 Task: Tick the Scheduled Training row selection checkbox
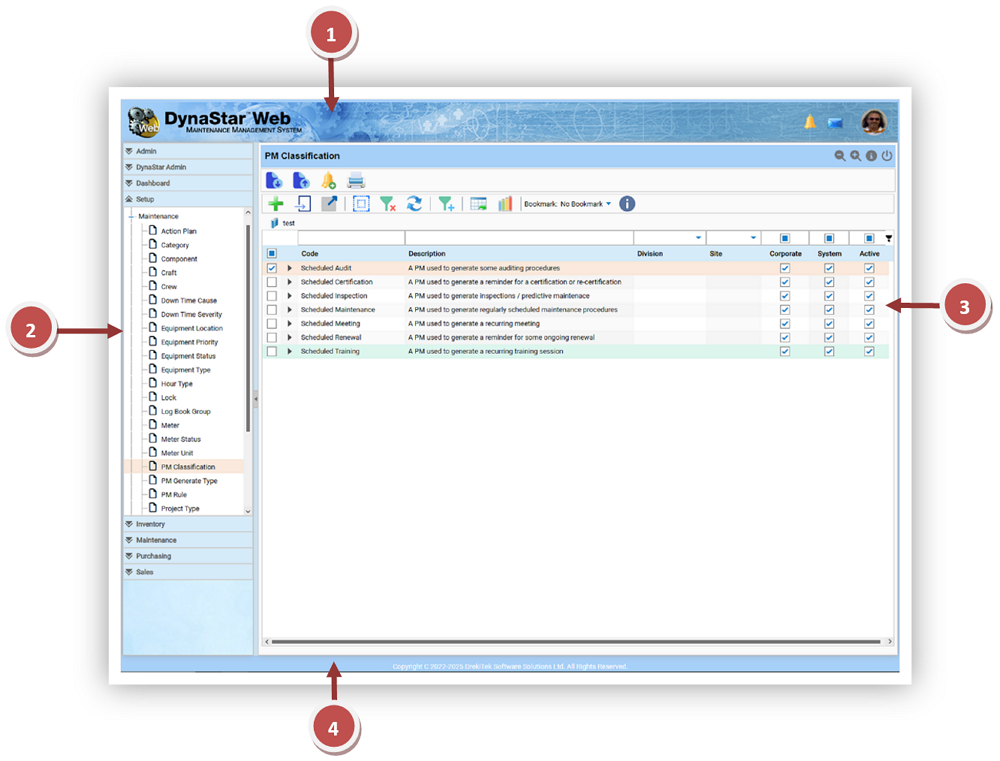[x=272, y=351]
